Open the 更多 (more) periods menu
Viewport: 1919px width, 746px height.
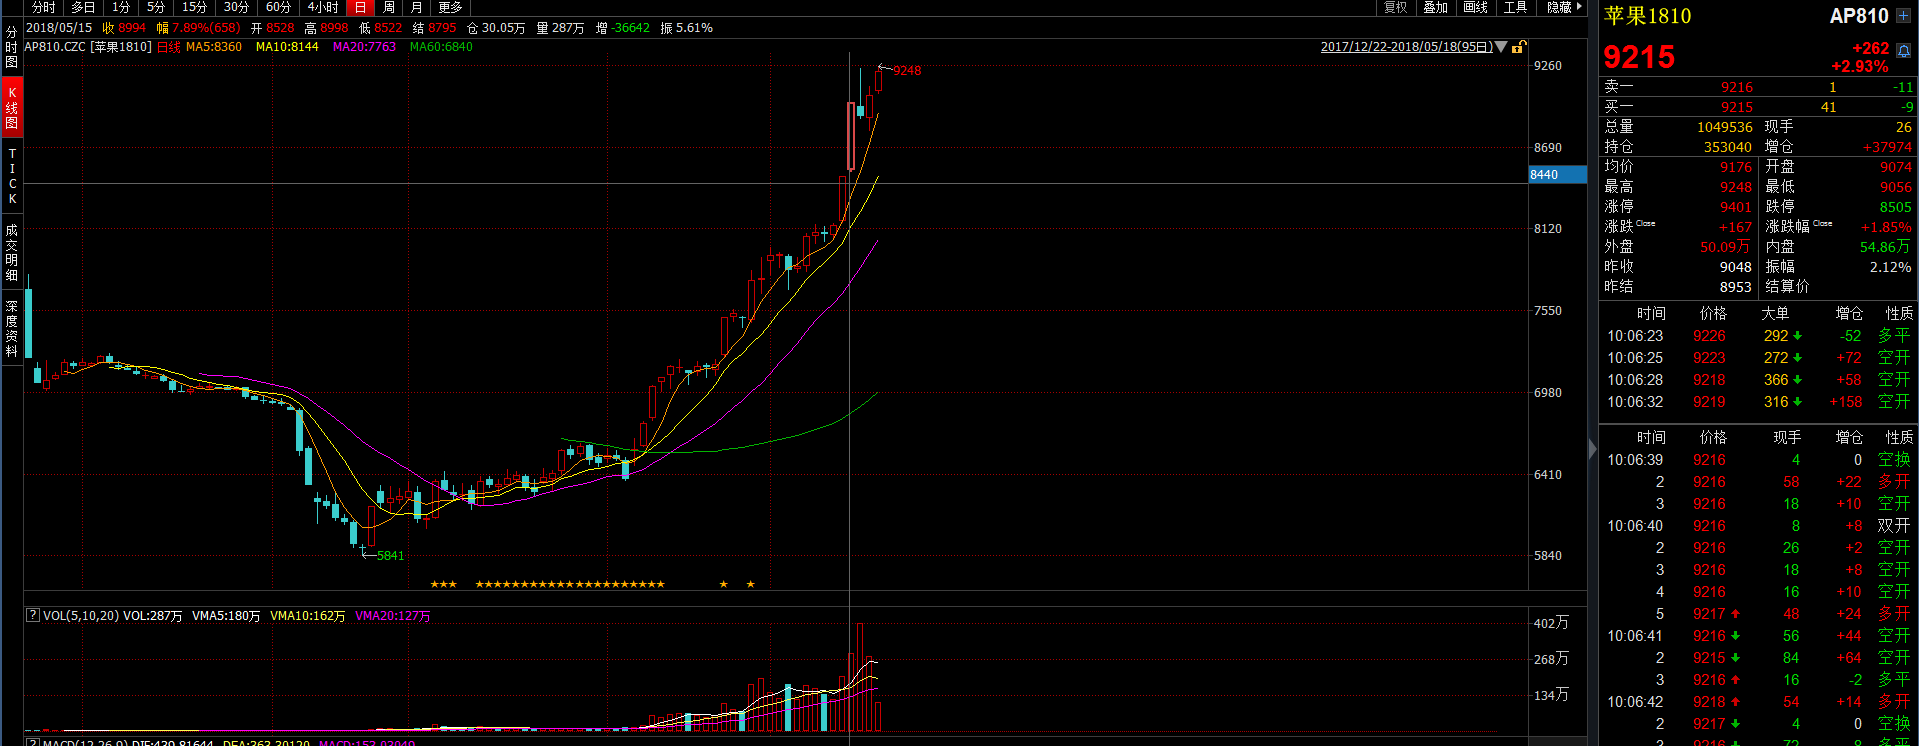tap(450, 7)
